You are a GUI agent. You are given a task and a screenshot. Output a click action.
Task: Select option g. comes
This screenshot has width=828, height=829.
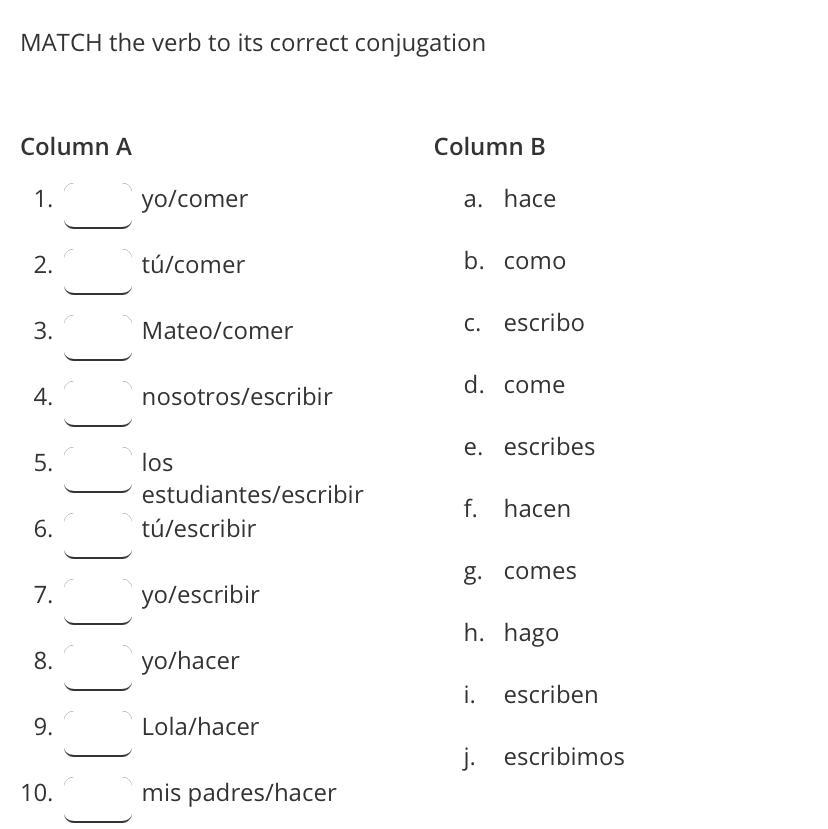(540, 571)
